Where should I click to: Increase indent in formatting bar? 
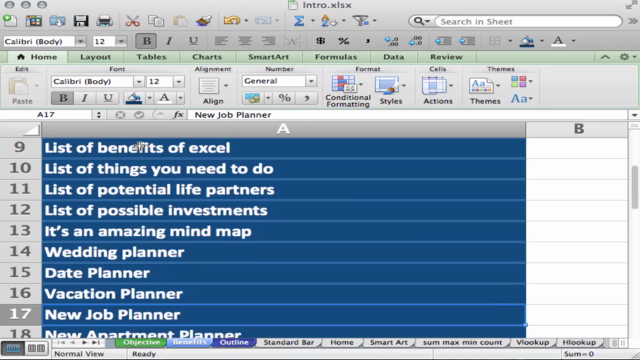[467, 41]
